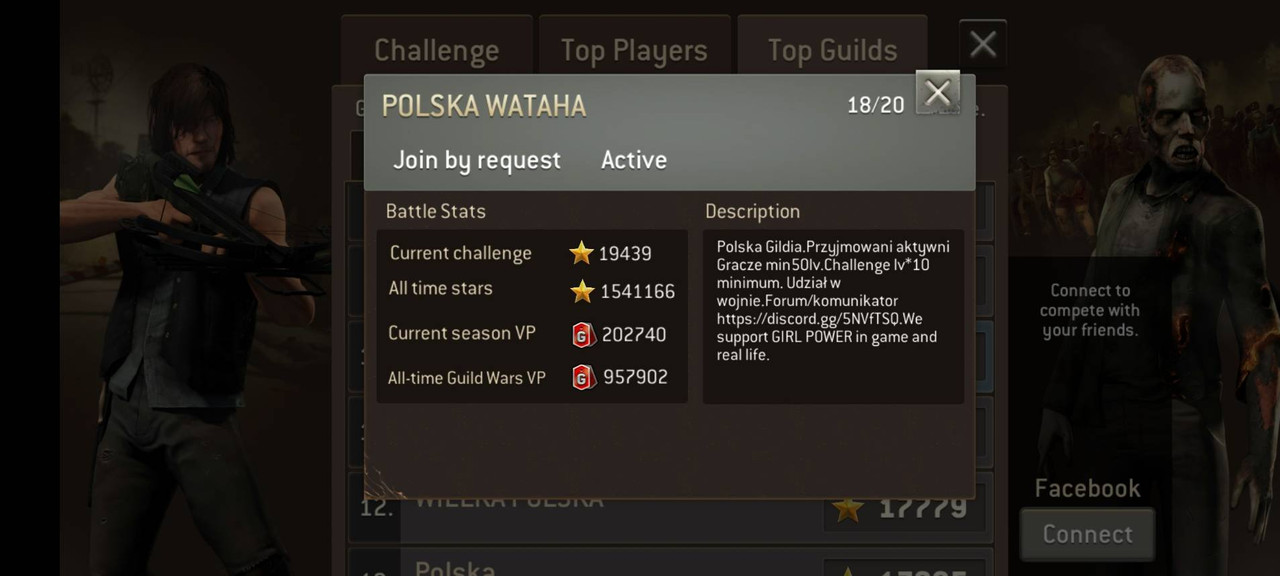Tap the star icon beside 17779
Image resolution: width=1280 pixels, height=576 pixels.
pyautogui.click(x=848, y=508)
